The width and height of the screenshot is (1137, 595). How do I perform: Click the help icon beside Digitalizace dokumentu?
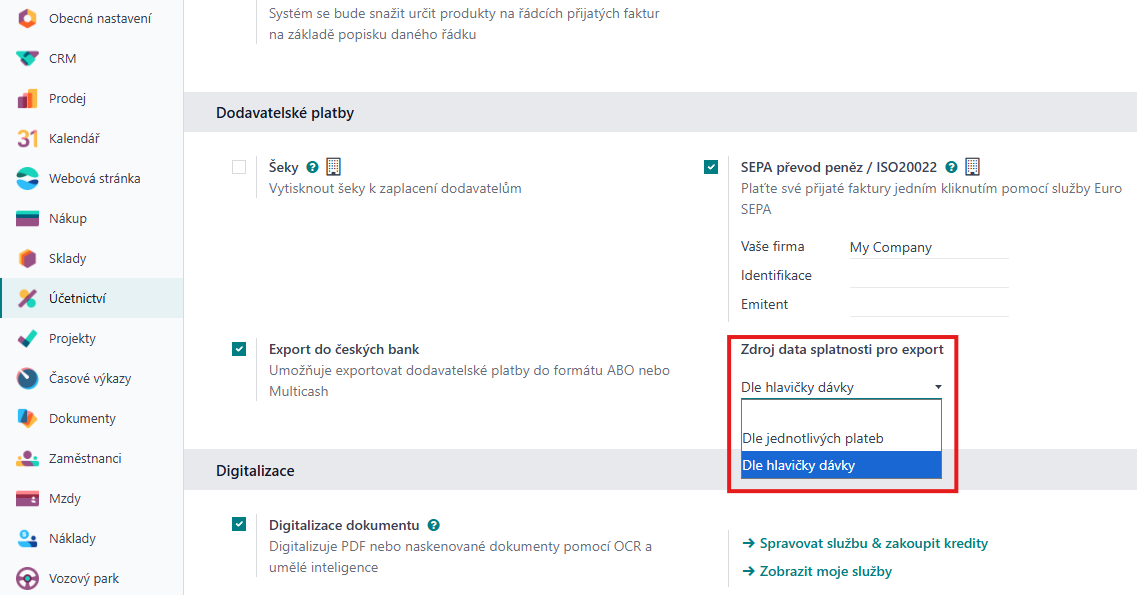tap(434, 525)
